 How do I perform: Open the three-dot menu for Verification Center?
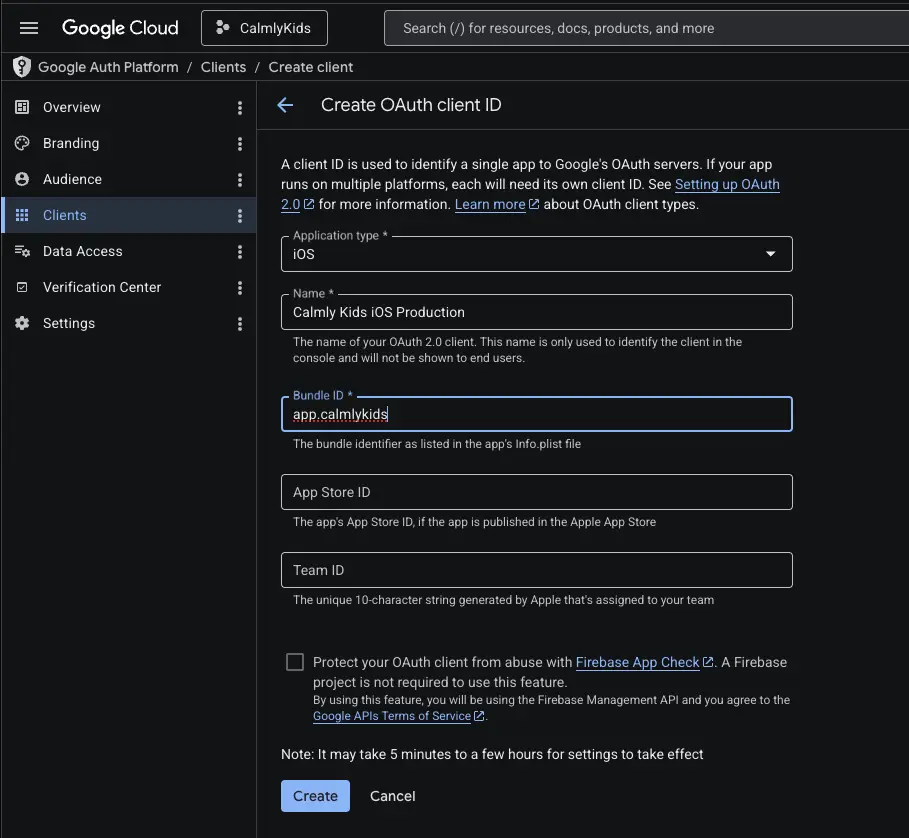(239, 288)
